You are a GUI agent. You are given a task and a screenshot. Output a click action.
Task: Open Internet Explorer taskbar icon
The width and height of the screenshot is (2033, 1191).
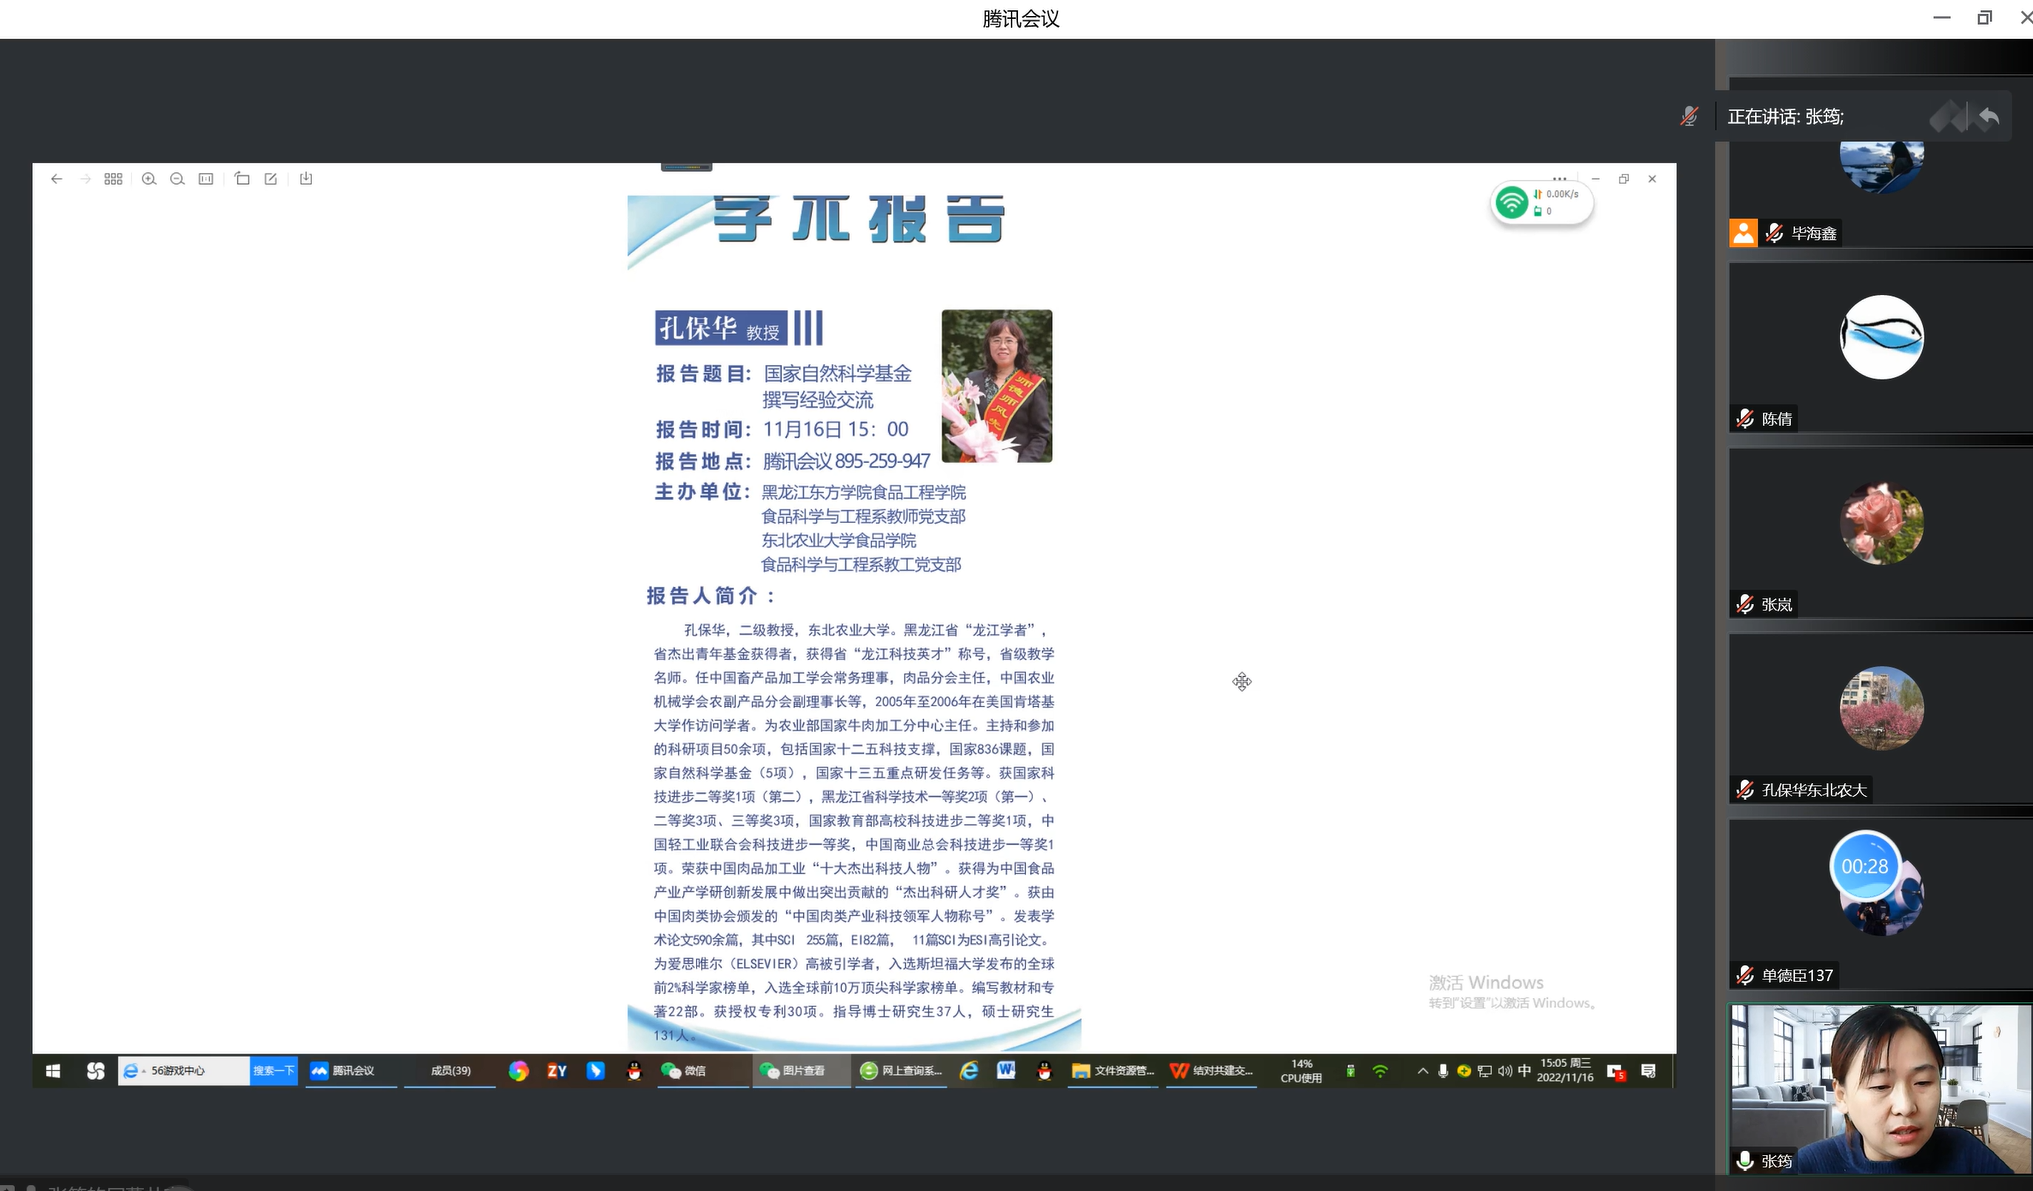click(x=969, y=1071)
